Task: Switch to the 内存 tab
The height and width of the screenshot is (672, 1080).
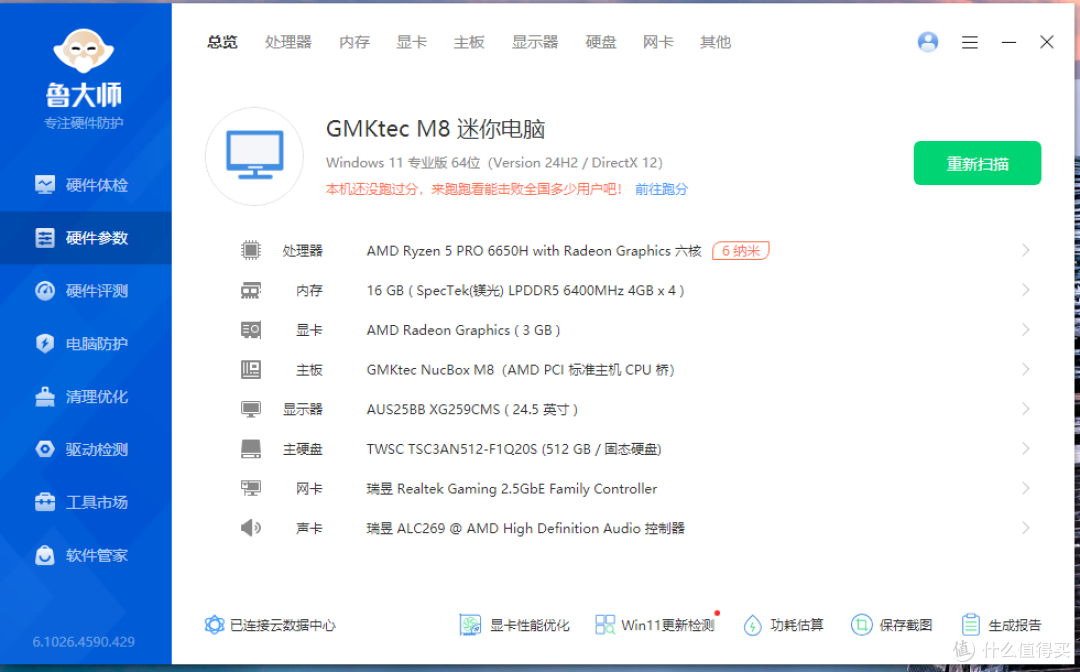Action: click(354, 42)
